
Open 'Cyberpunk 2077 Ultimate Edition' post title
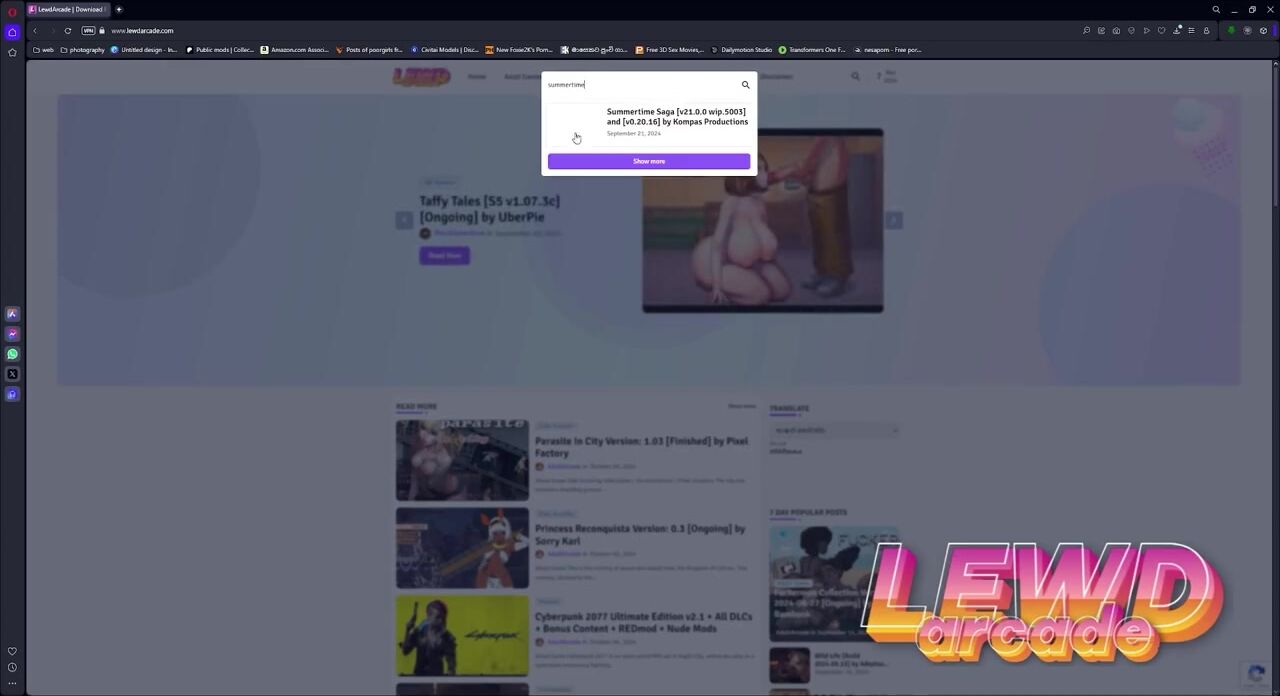(x=644, y=623)
